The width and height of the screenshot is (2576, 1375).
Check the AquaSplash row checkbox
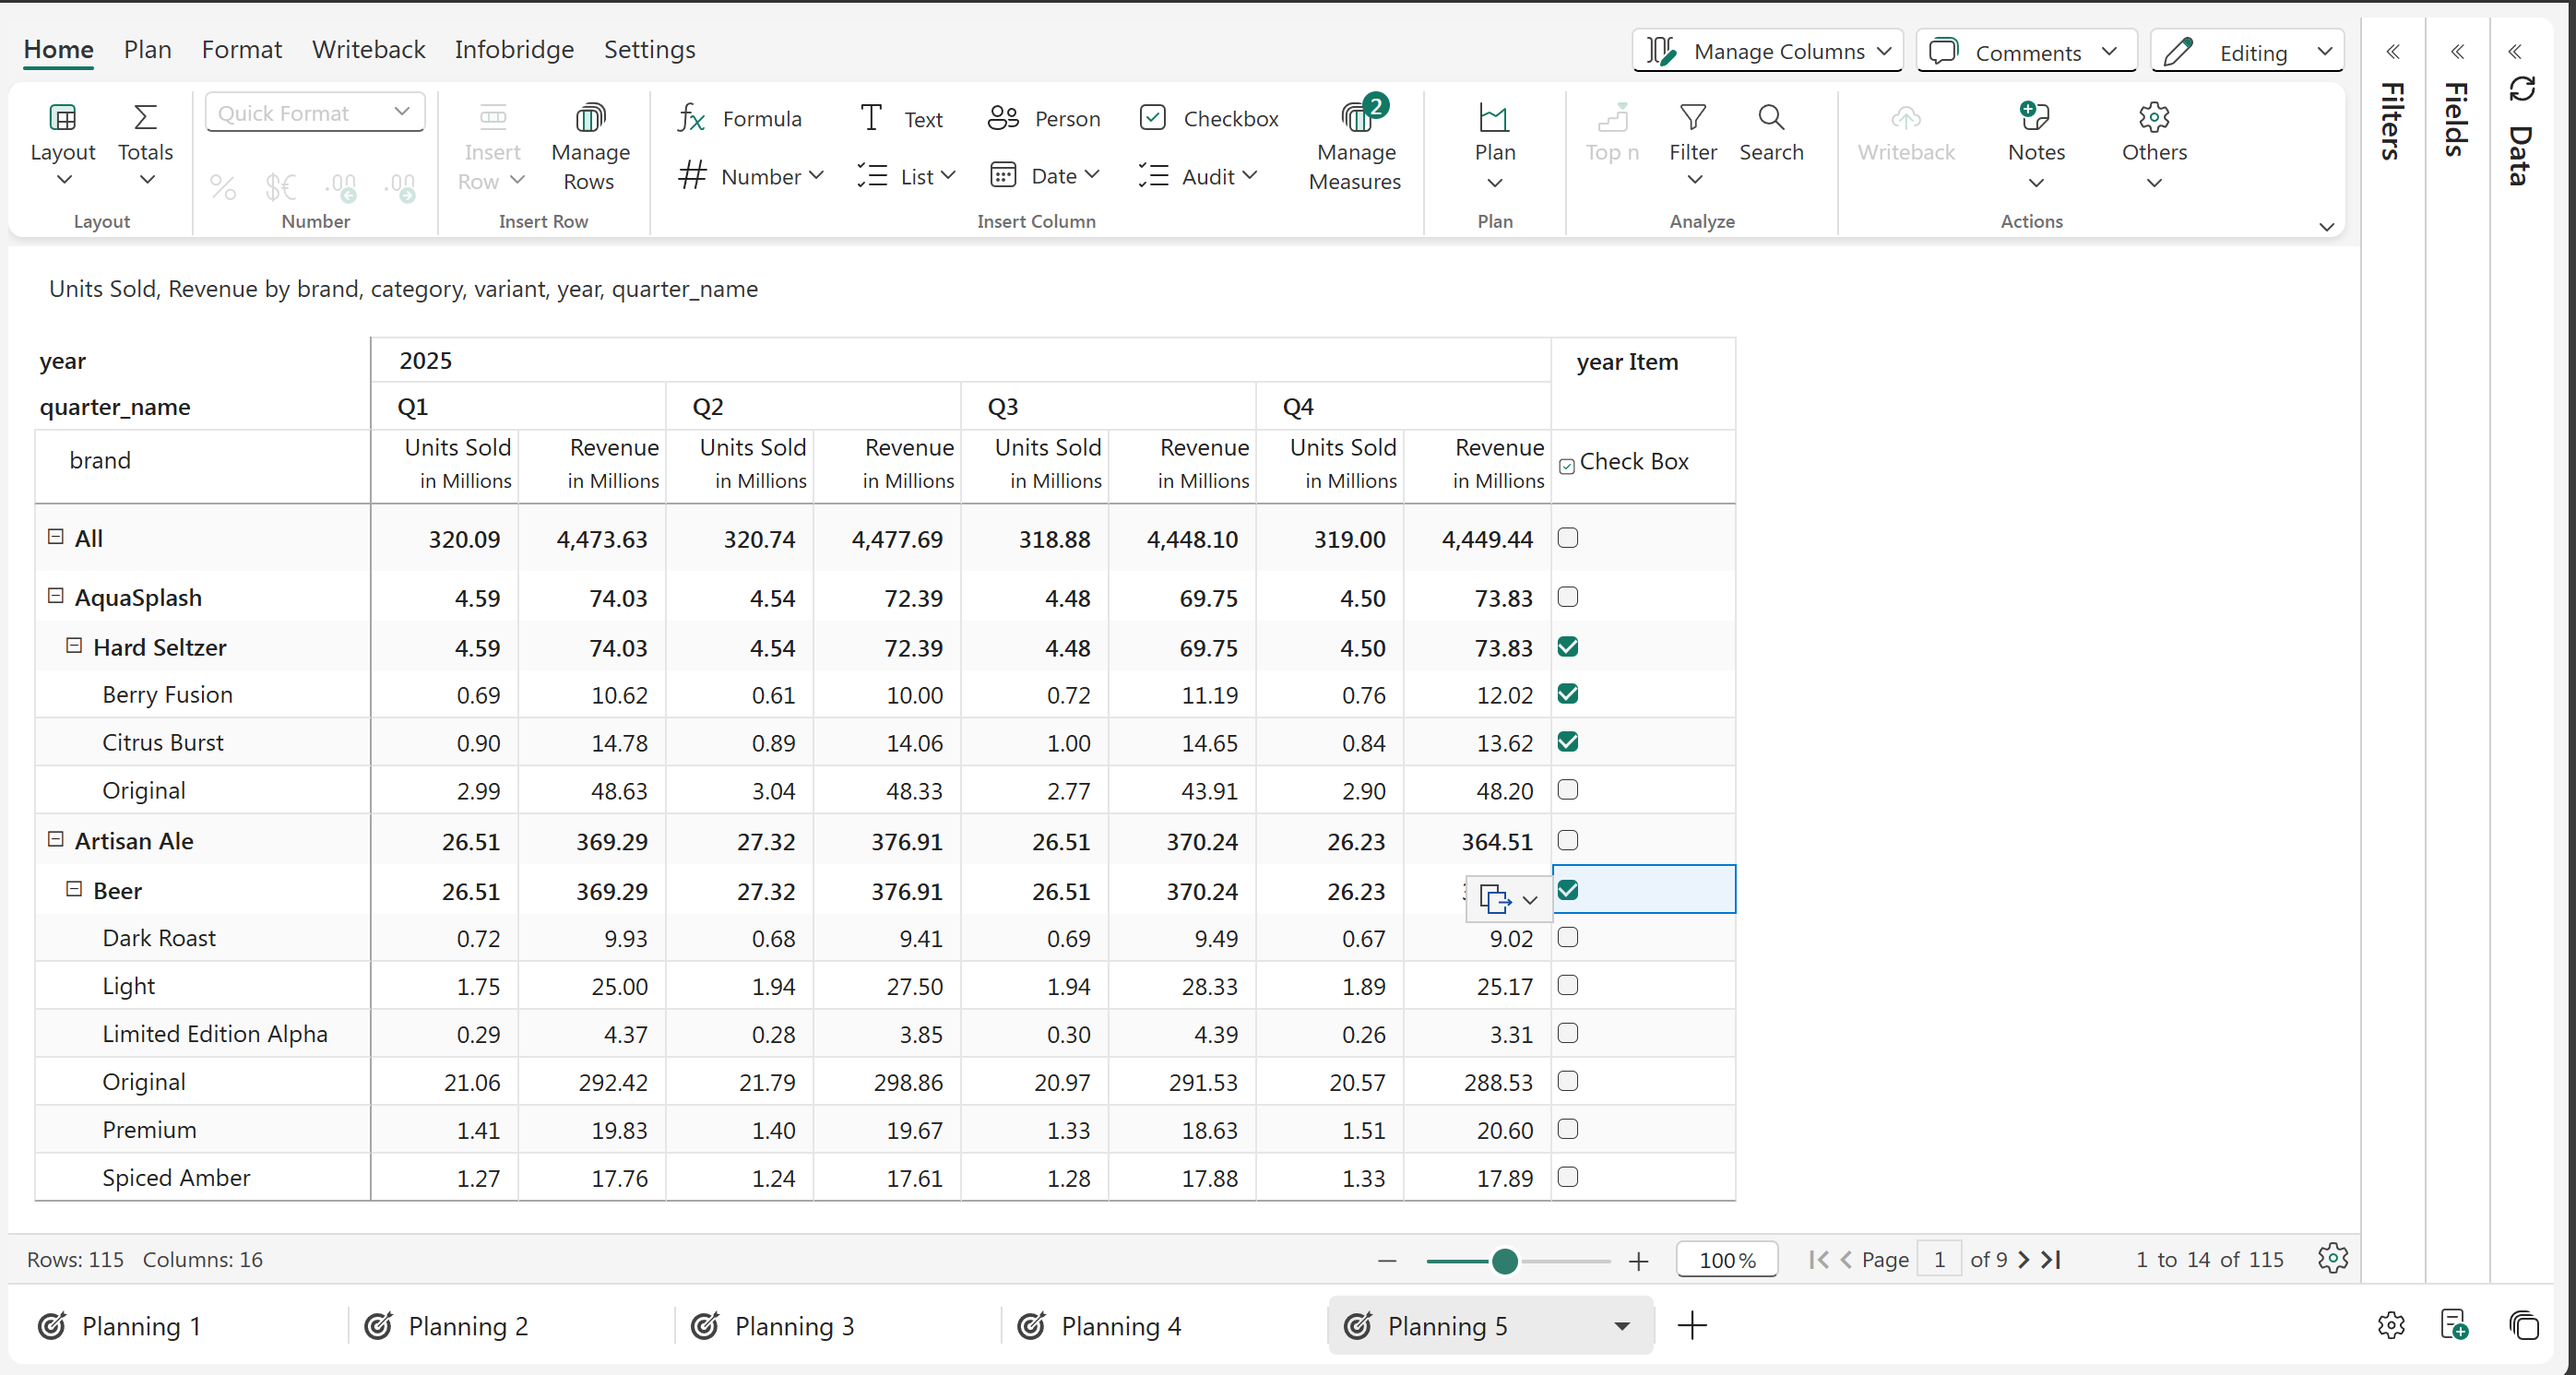click(x=1567, y=597)
